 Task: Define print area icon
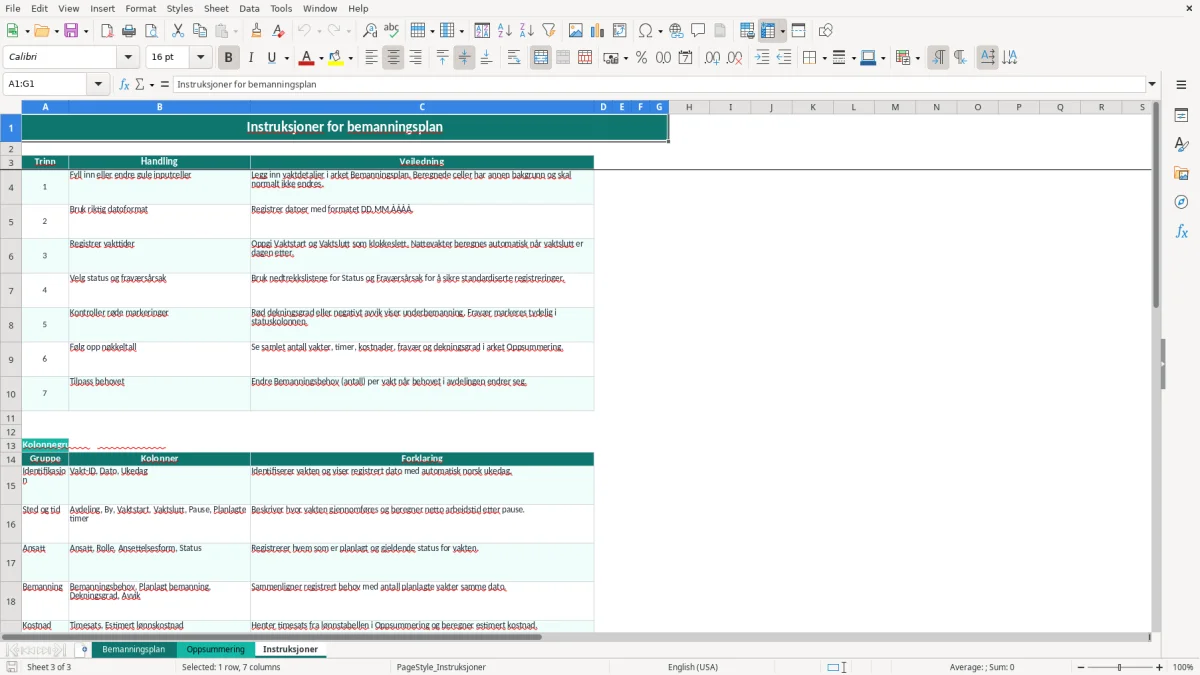[x=747, y=31]
